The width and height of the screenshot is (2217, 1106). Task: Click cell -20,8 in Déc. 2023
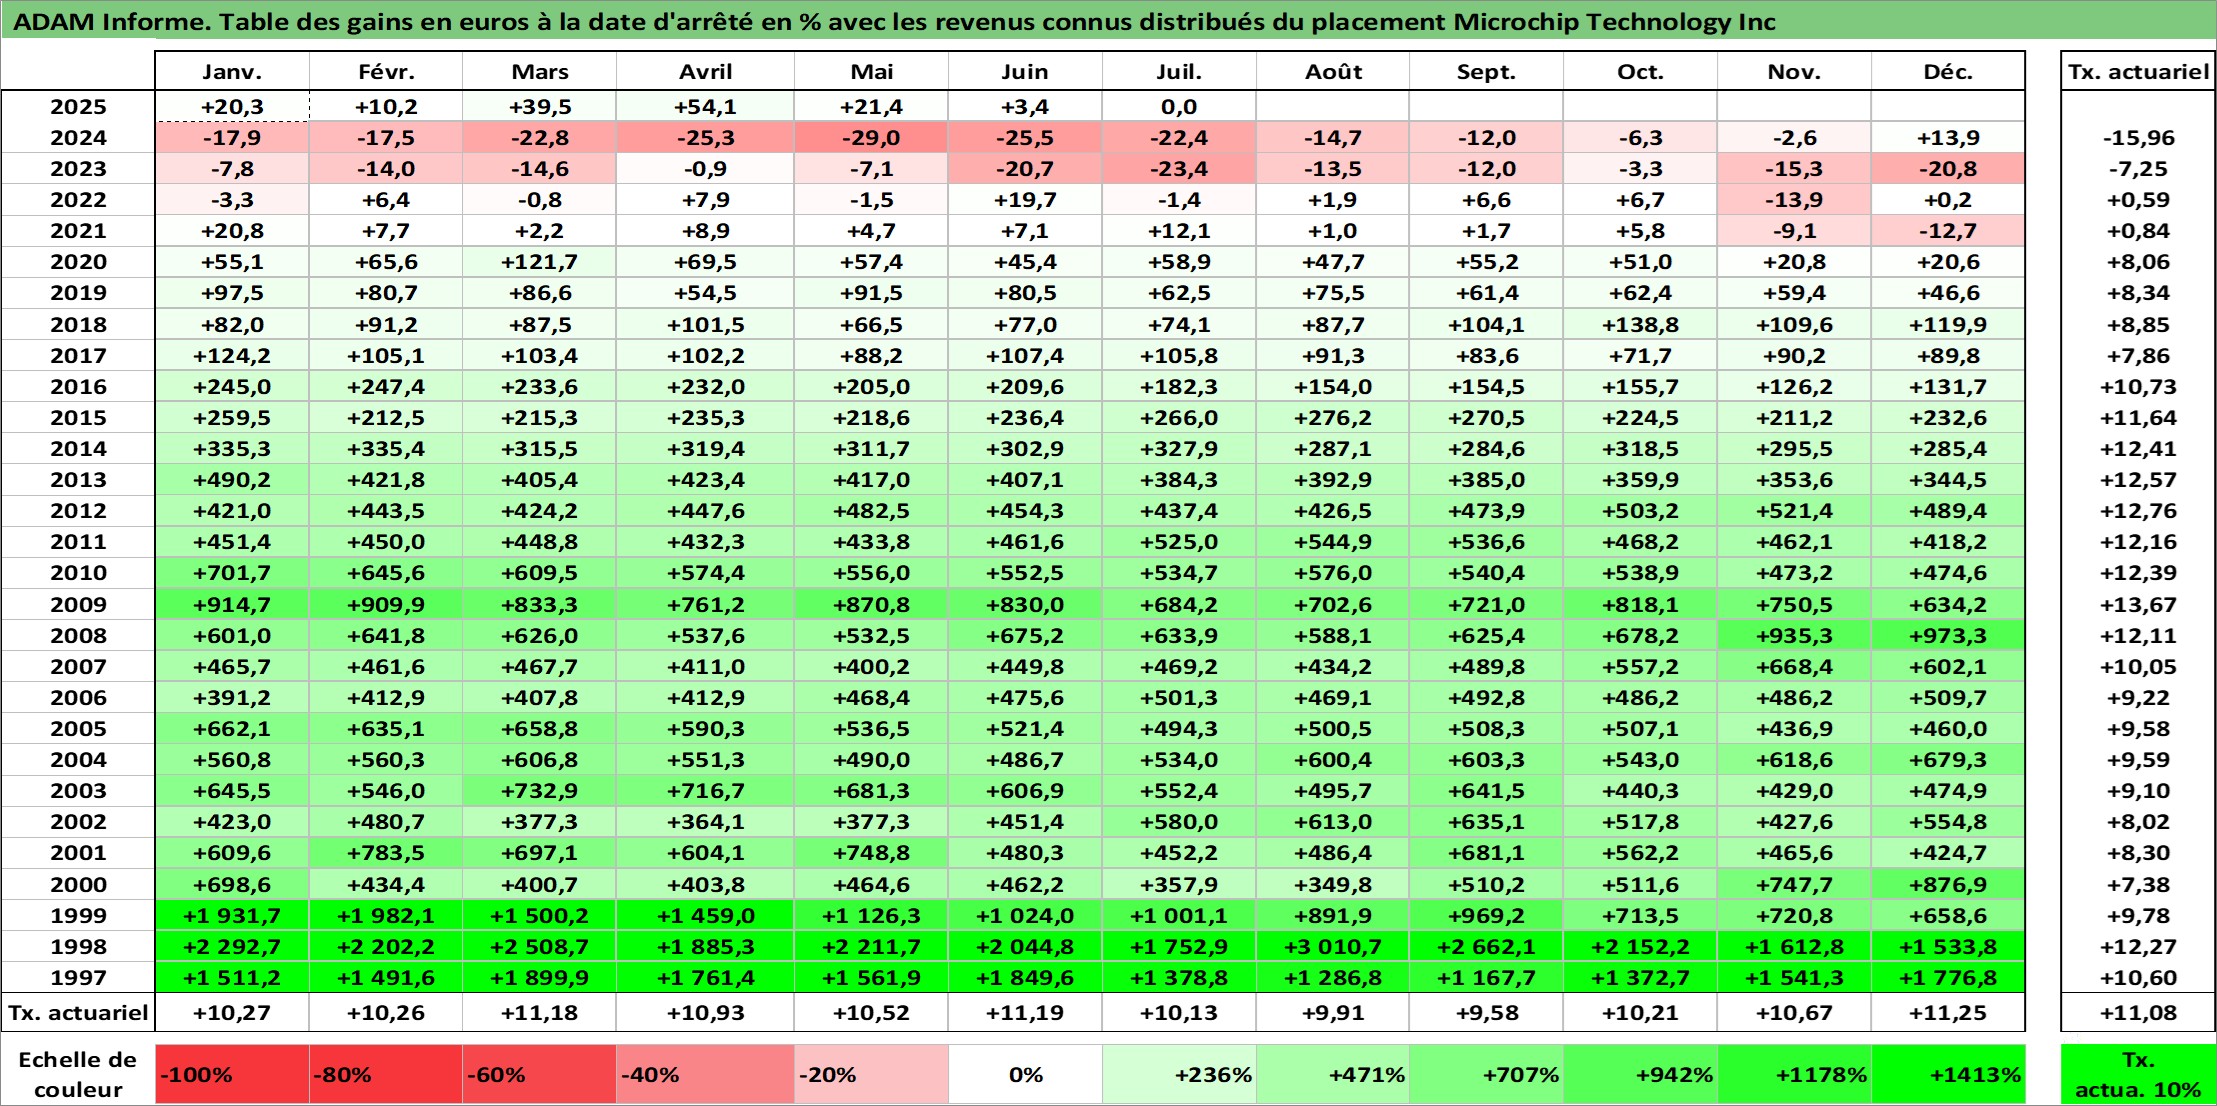coord(1948,169)
